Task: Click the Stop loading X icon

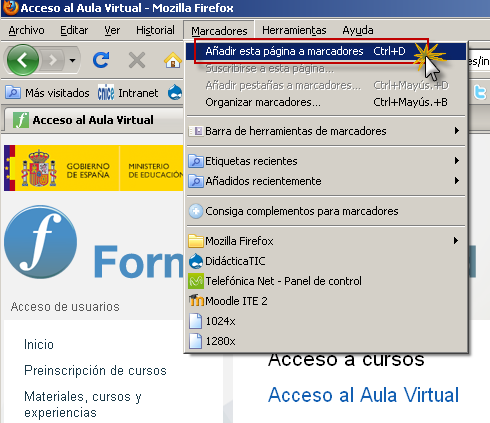Action: (x=137, y=60)
